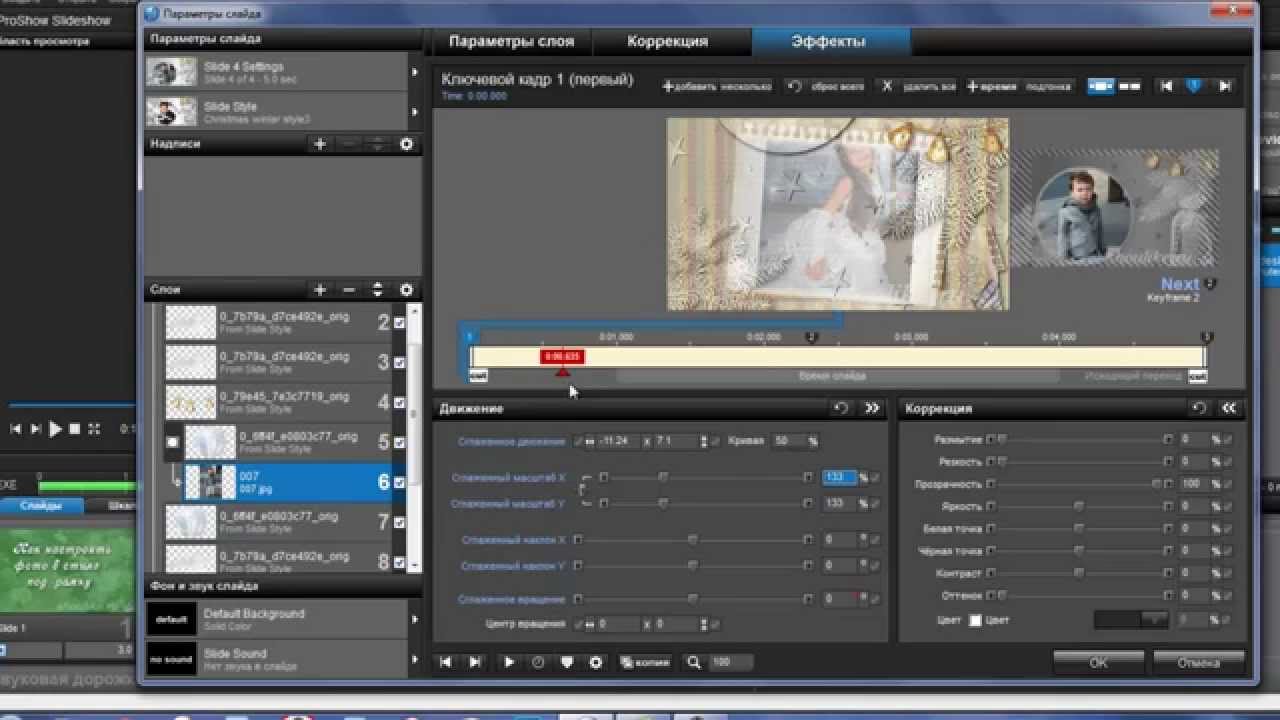This screenshot has height=720, width=1280.
Task: Reset the Движение panel settings
Action: pyautogui.click(x=841, y=408)
